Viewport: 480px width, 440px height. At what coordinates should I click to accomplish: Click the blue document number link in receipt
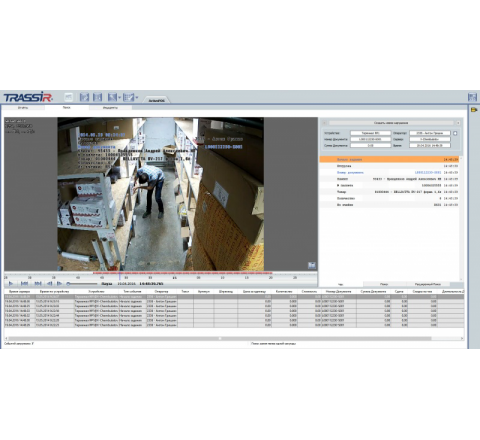(x=428, y=172)
